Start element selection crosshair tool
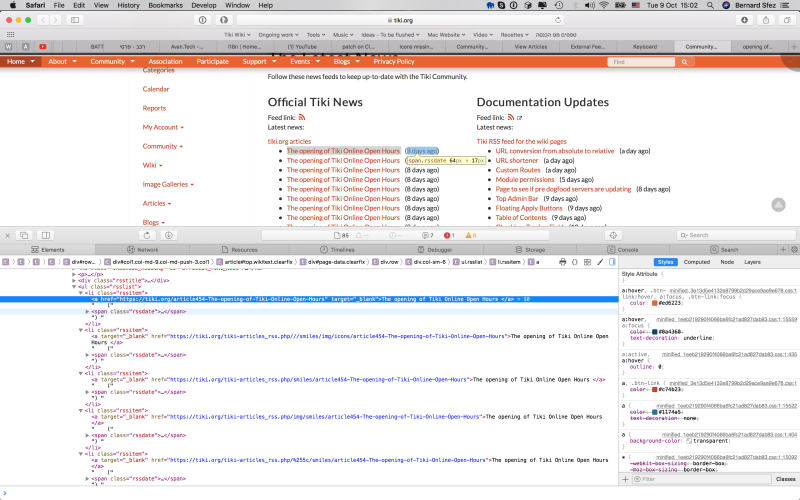Screen dimensions: 800x500 click(613, 235)
